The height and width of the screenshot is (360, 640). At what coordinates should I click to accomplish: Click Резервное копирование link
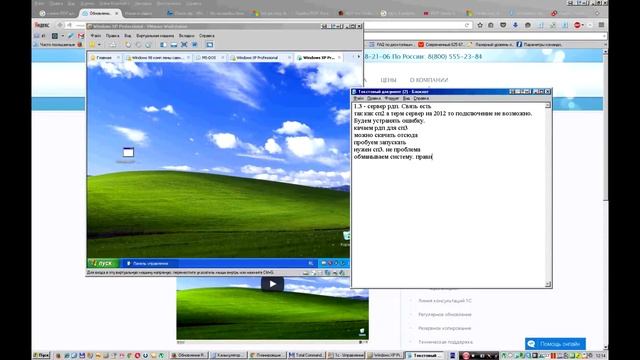point(444,328)
